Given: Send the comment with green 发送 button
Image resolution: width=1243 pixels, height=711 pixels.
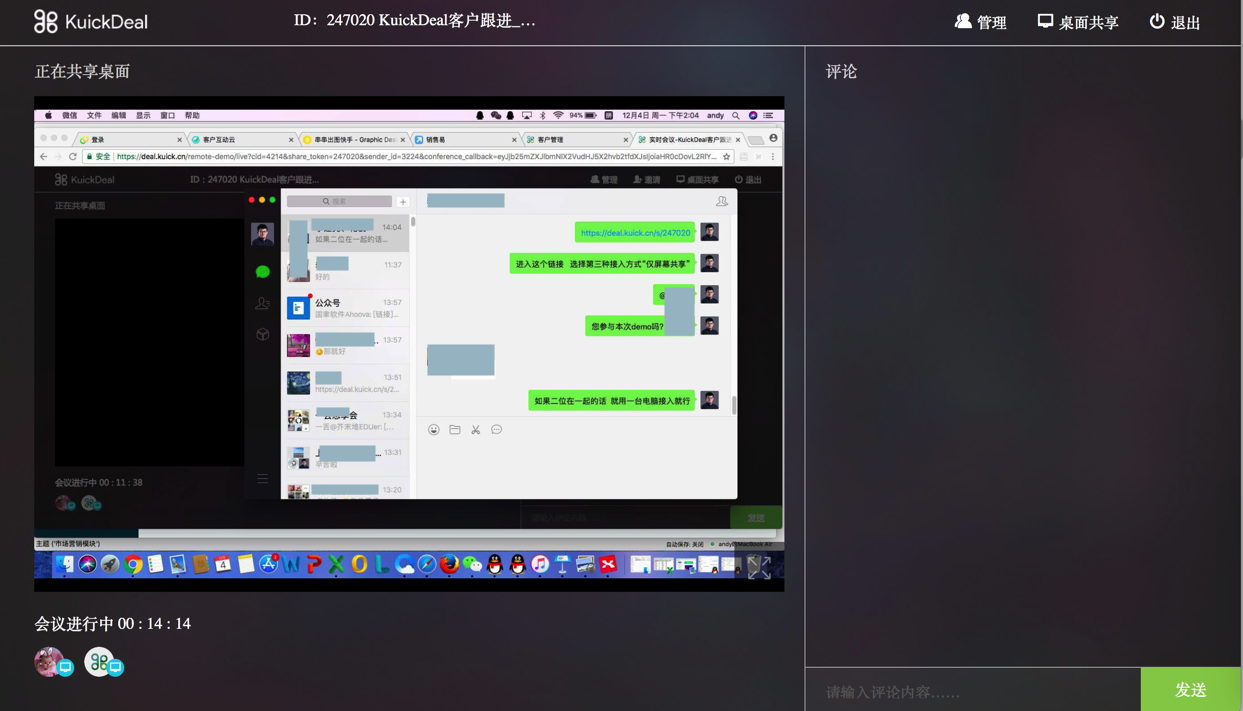Looking at the screenshot, I should 1190,690.
